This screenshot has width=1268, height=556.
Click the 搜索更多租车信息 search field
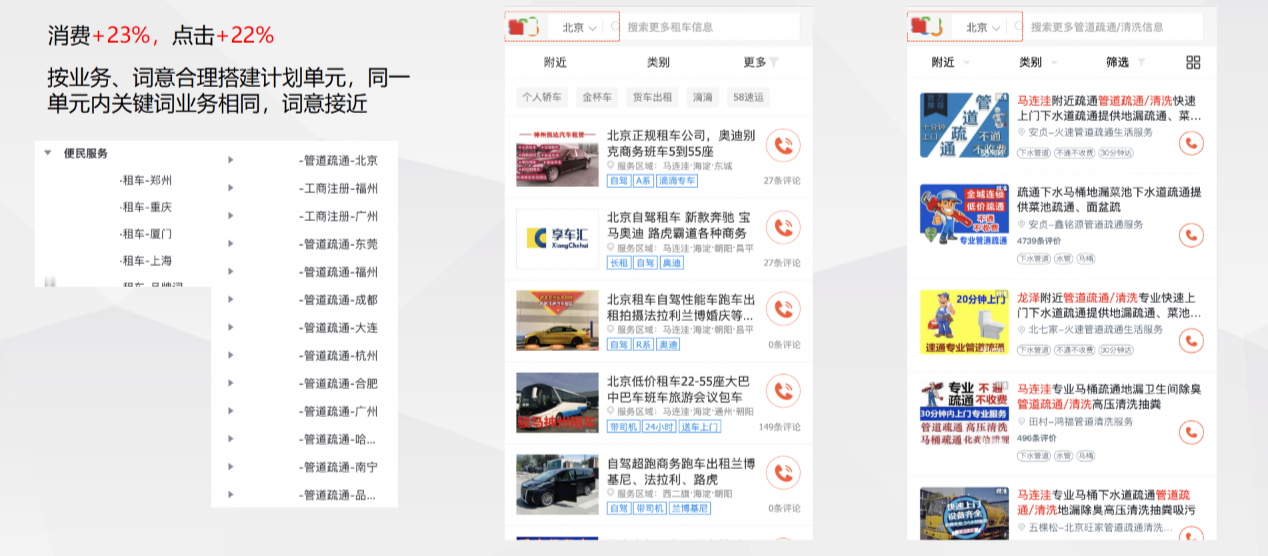point(710,27)
